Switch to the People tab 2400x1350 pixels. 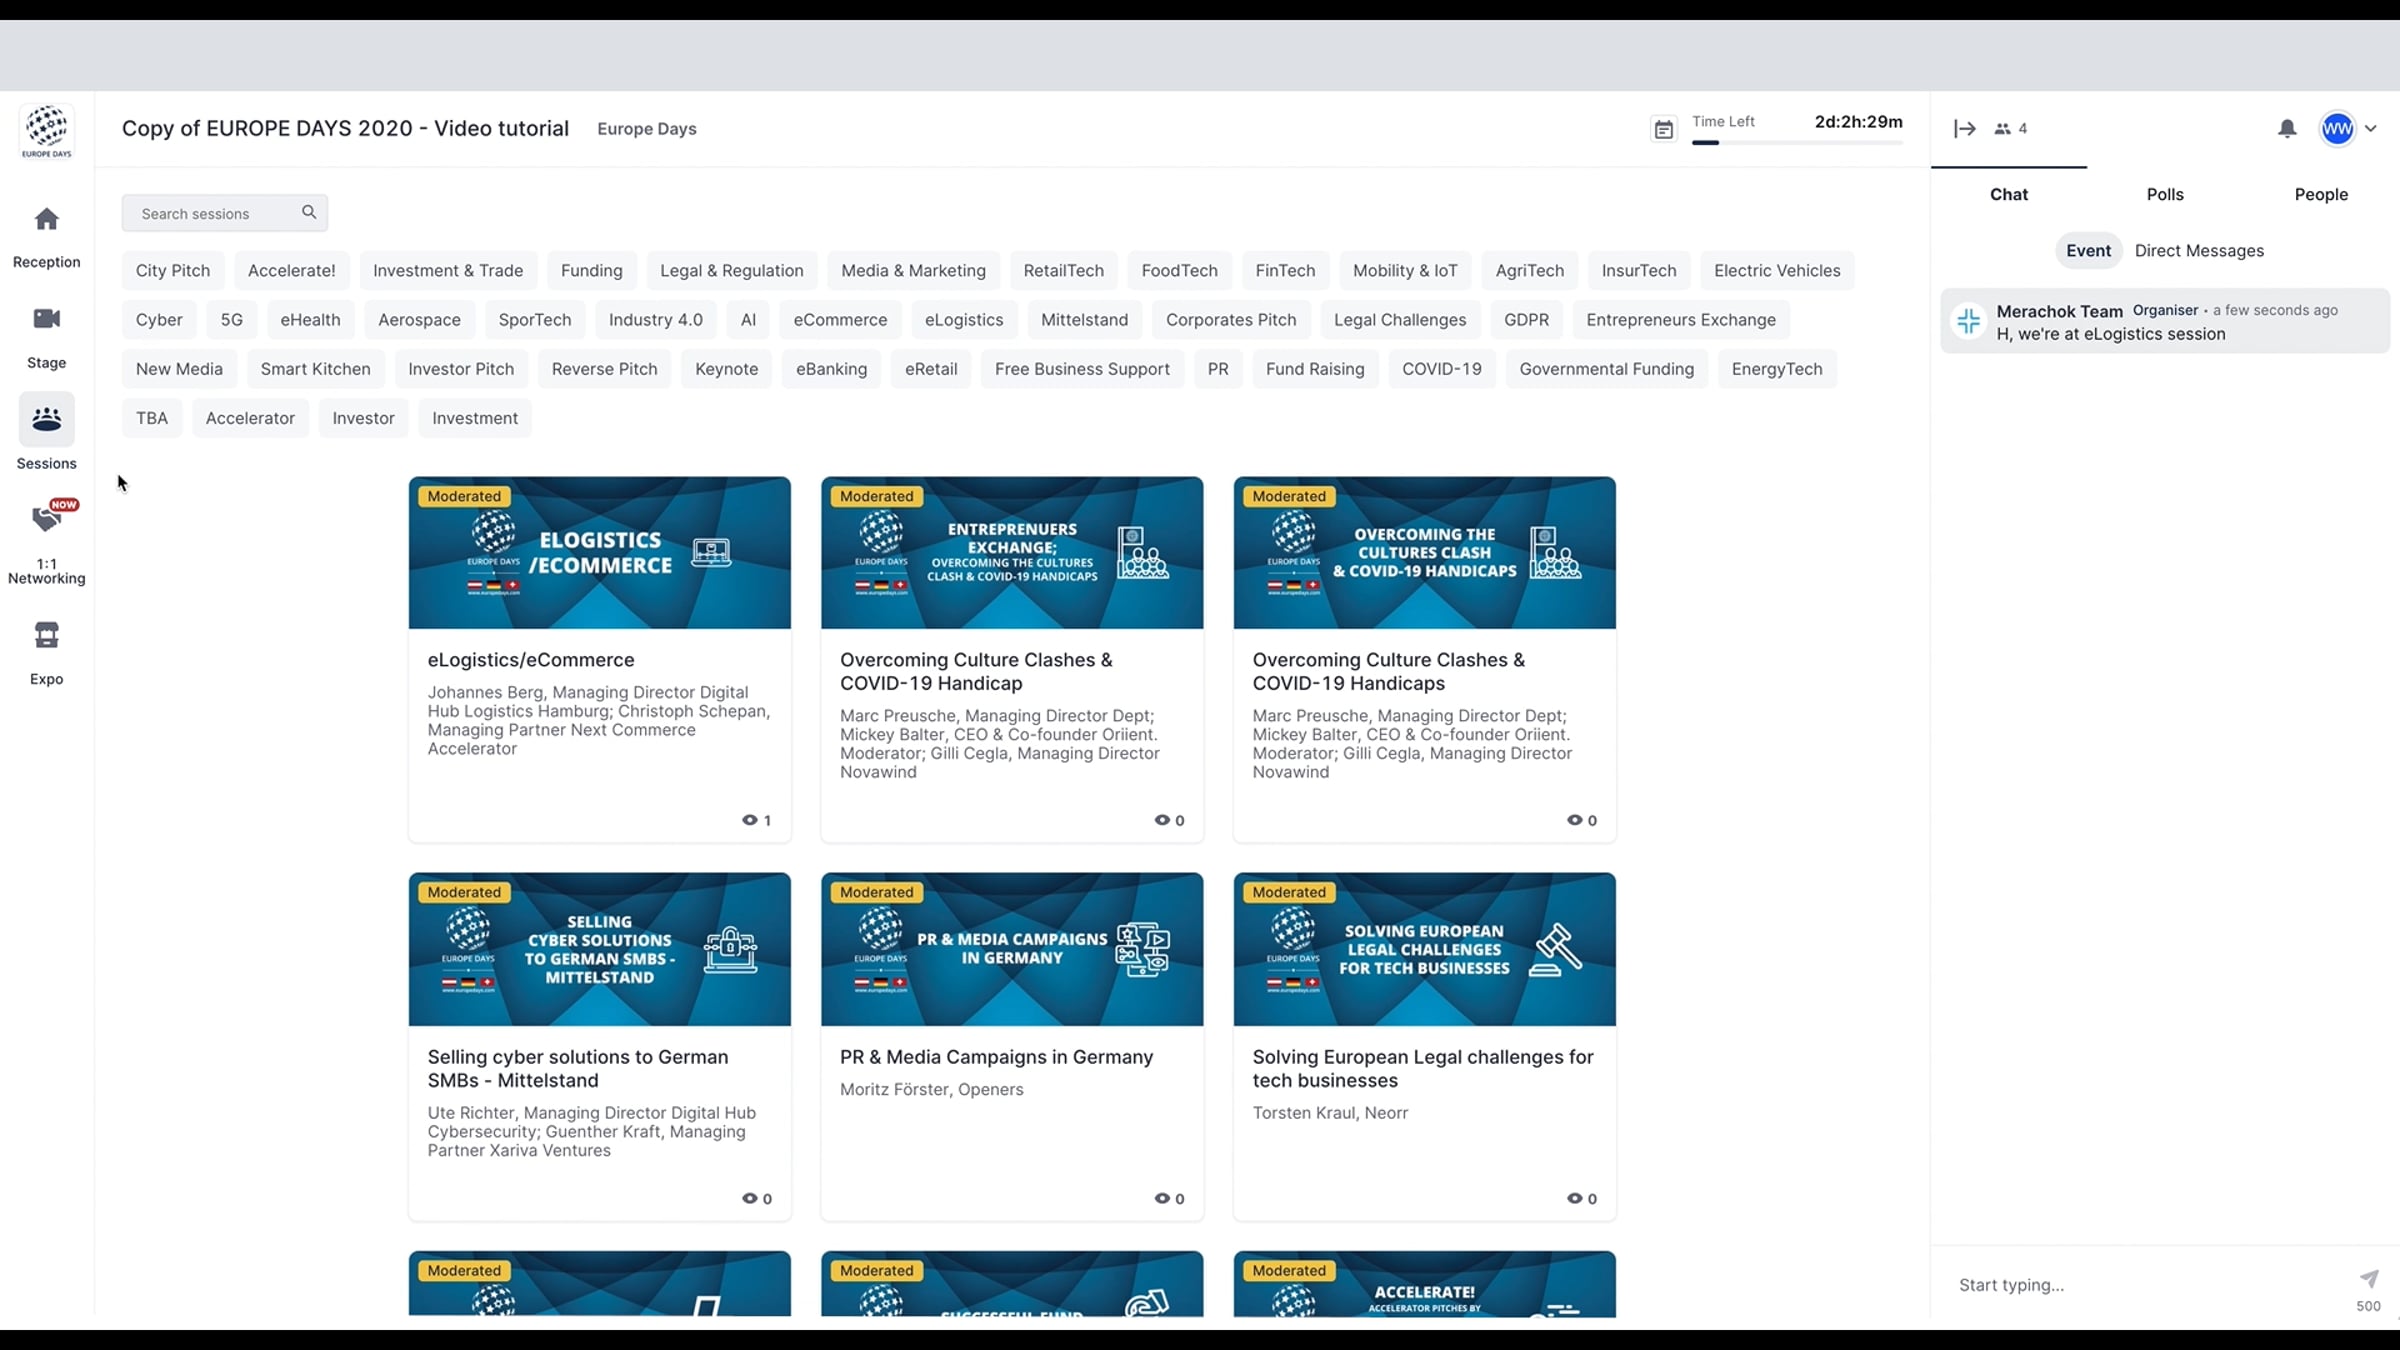[2320, 195]
